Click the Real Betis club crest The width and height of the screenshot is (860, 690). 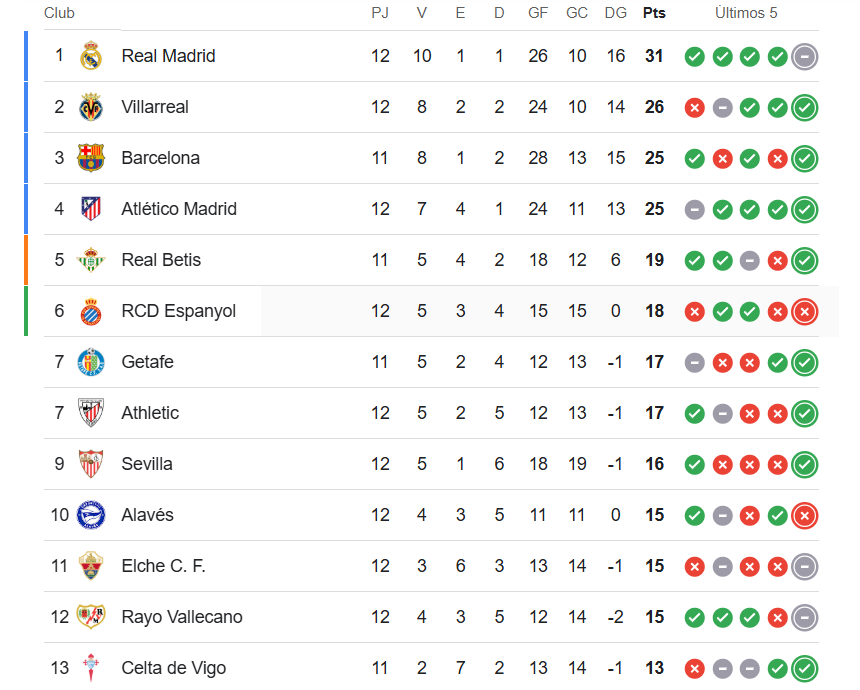pos(91,260)
